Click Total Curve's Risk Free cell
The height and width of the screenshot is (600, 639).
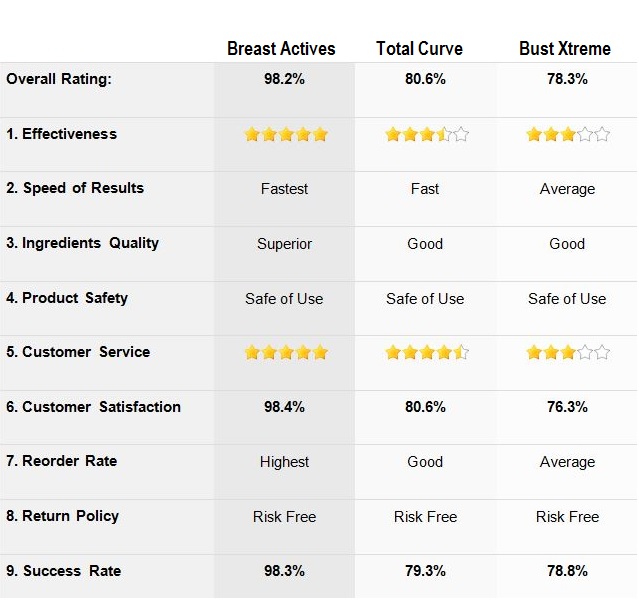tap(425, 517)
